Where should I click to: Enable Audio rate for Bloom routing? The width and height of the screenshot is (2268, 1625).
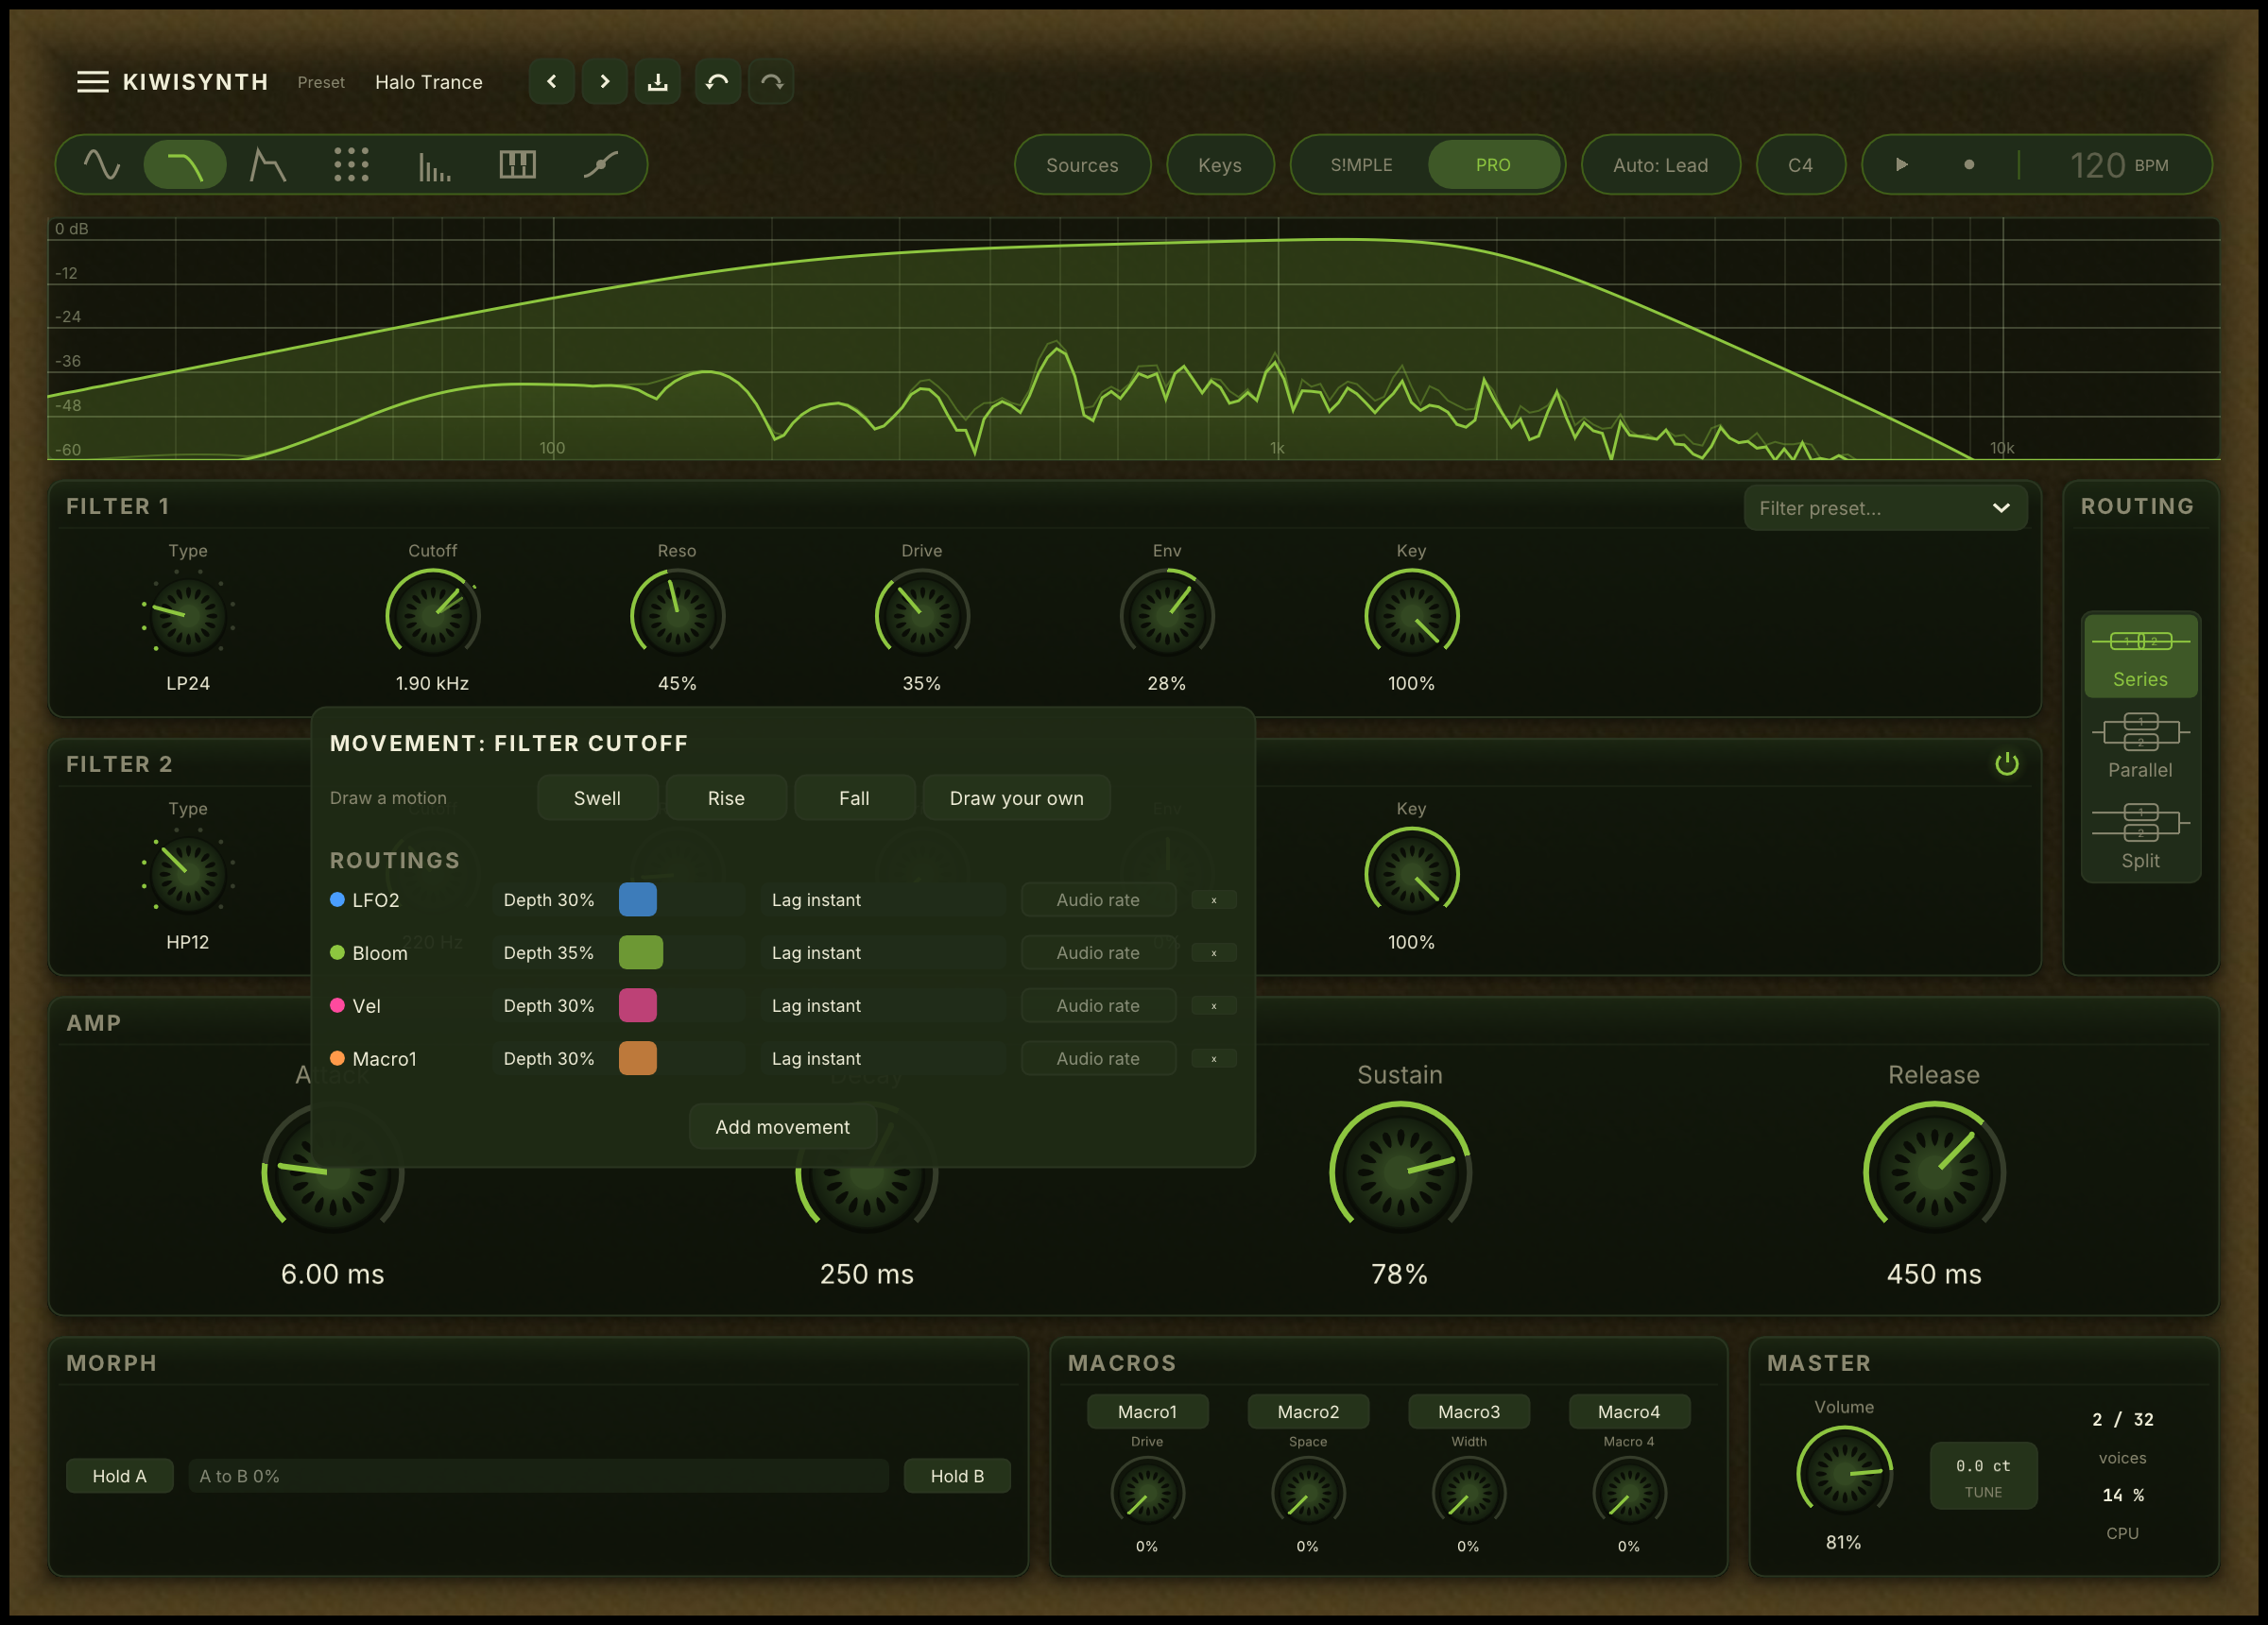tap(1098, 953)
